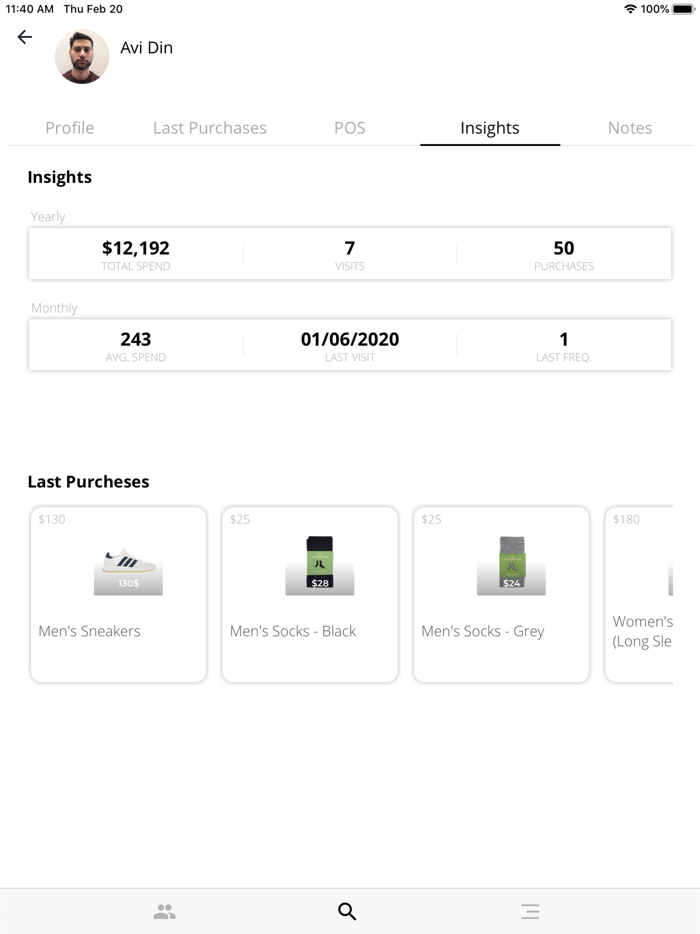The height and width of the screenshot is (934, 700).
Task: Open the Last Purchases tab
Action: (209, 128)
